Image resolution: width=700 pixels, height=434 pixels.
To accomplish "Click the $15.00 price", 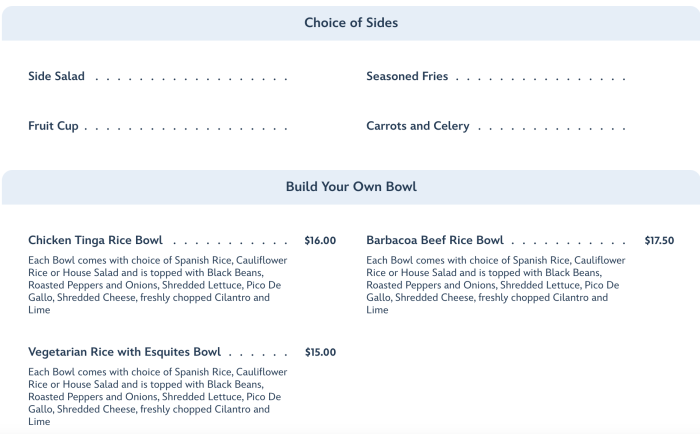I will click(x=320, y=353).
